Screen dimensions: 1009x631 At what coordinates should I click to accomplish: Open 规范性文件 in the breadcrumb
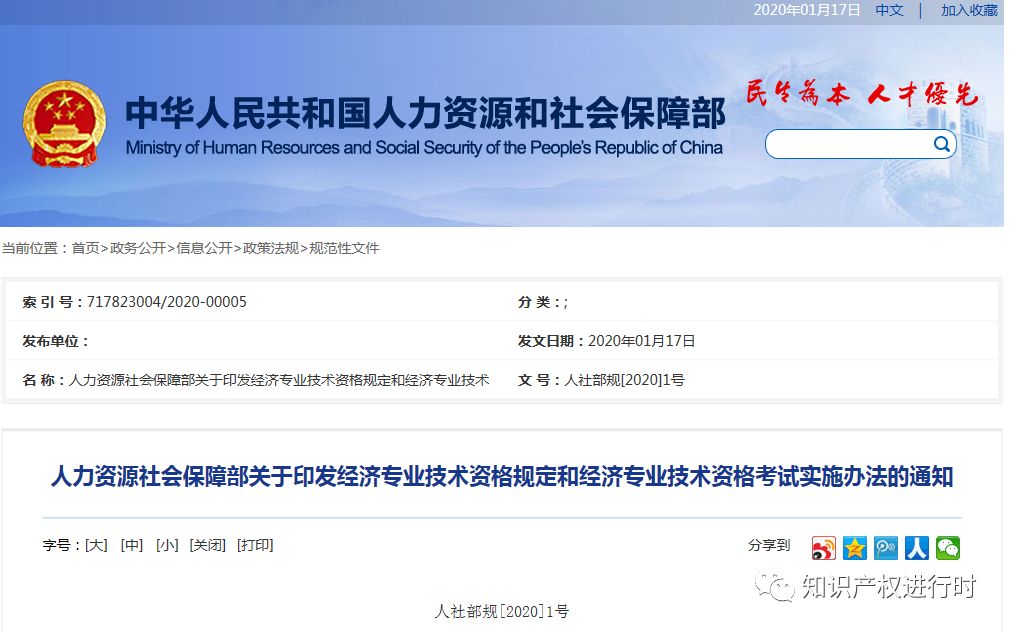[x=345, y=248]
